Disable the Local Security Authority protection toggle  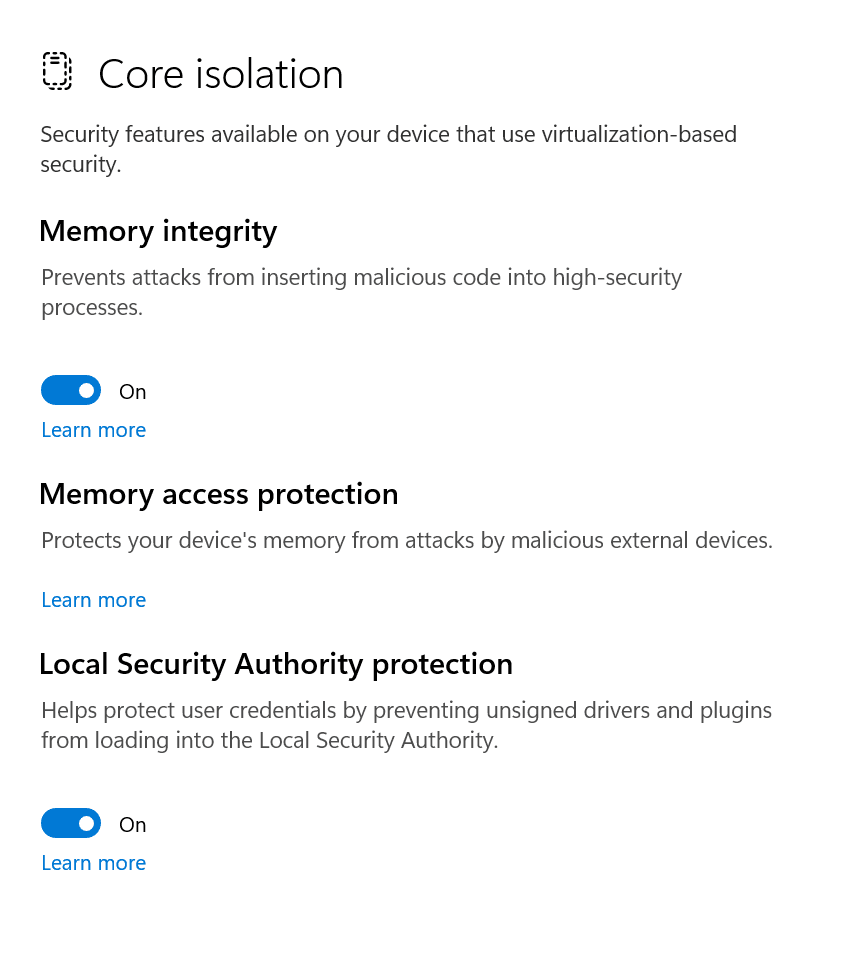point(71,823)
